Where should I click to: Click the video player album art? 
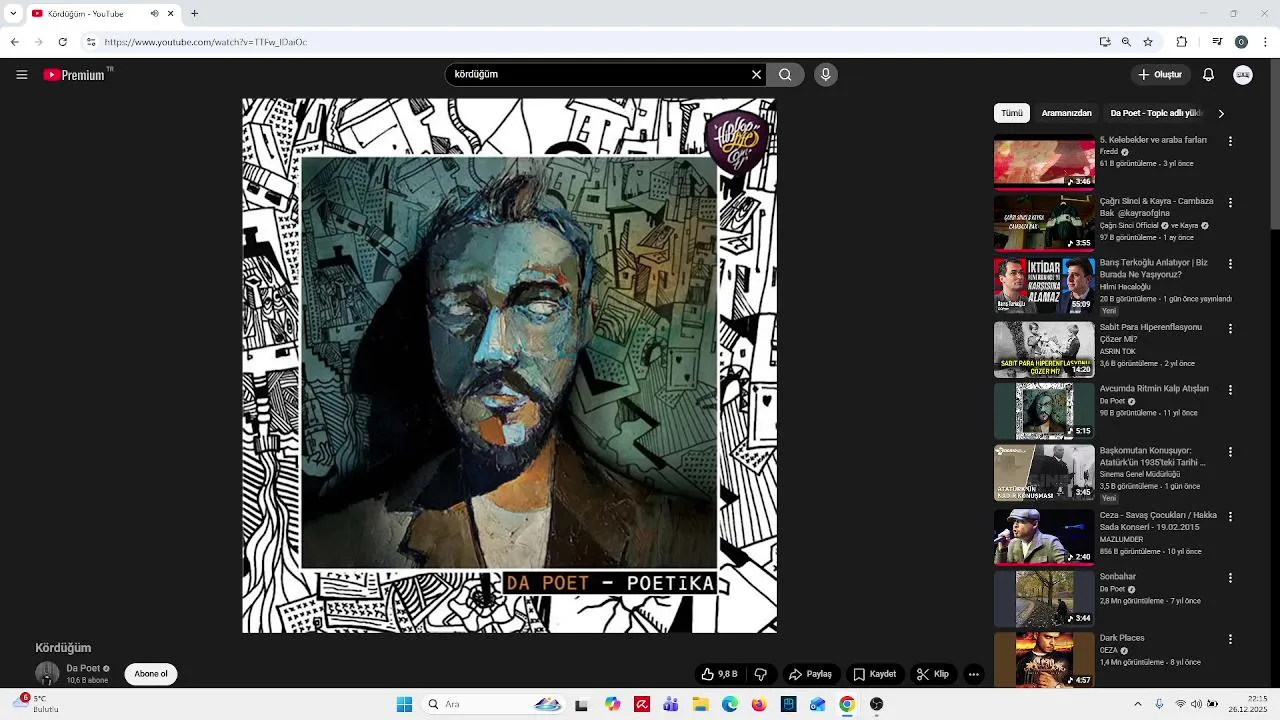[x=509, y=365]
